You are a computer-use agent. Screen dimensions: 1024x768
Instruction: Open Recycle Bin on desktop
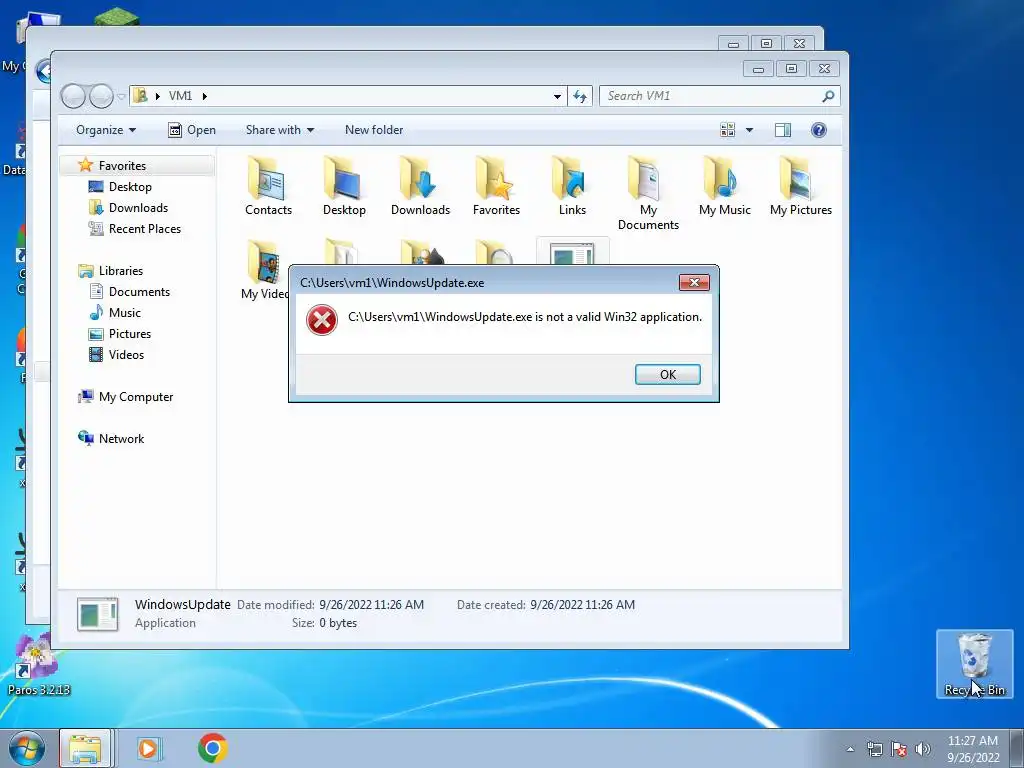[x=974, y=664]
